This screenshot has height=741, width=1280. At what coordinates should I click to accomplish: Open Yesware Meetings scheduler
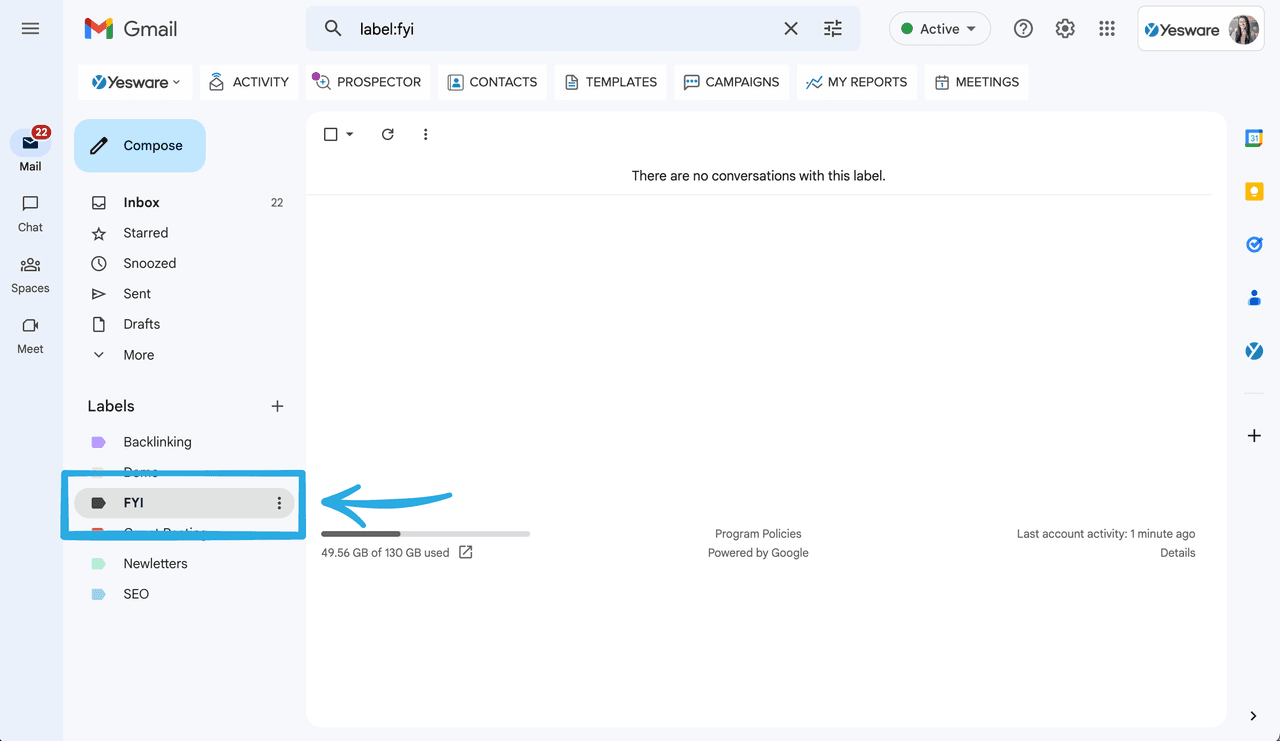pyautogui.click(x=976, y=81)
